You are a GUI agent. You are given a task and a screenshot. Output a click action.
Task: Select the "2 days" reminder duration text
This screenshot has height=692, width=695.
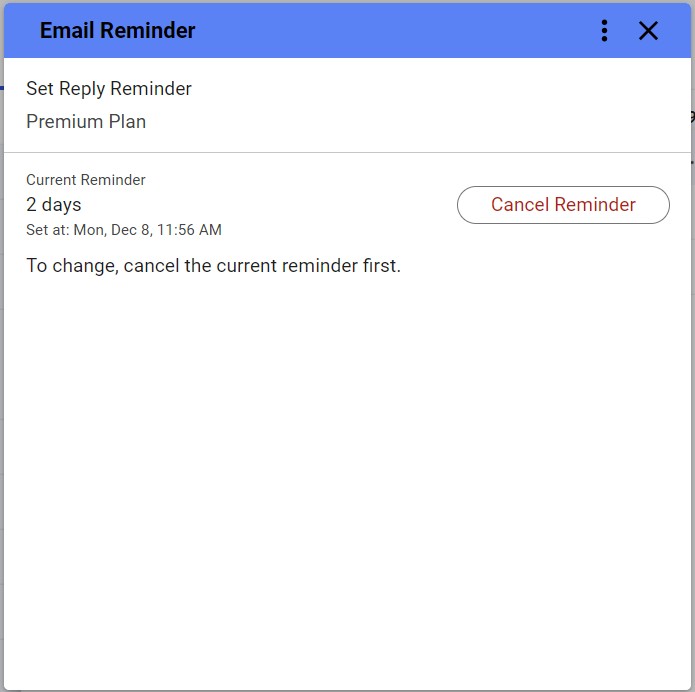point(54,205)
